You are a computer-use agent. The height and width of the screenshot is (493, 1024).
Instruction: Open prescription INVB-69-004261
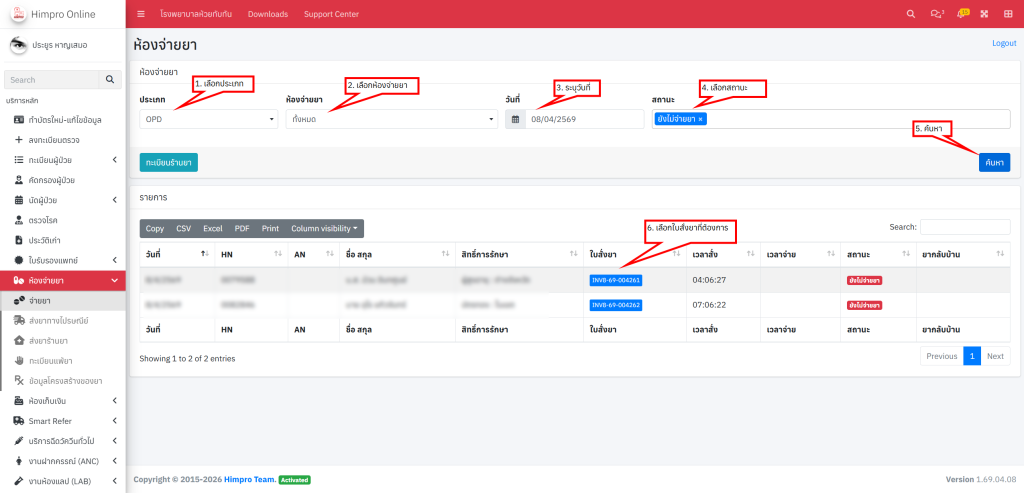(615, 280)
